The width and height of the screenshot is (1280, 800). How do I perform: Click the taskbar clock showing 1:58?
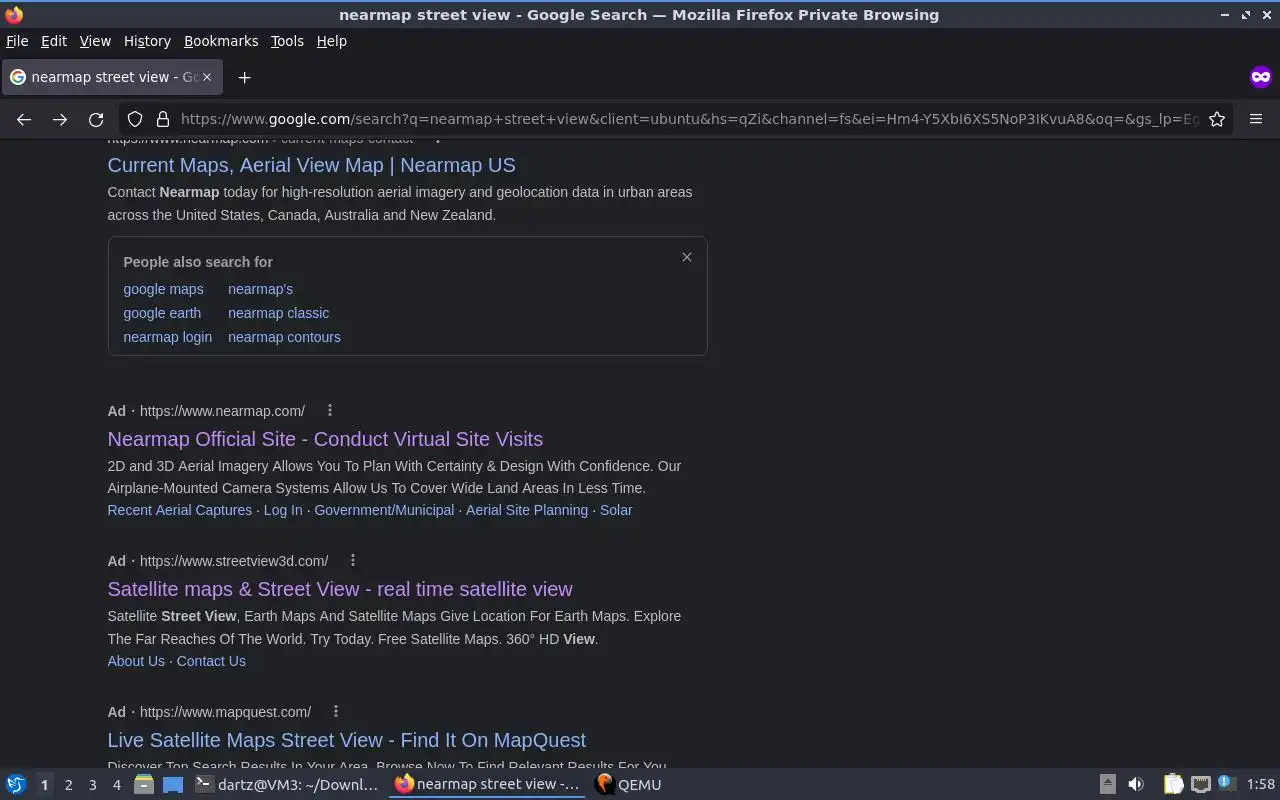pos(1261,784)
